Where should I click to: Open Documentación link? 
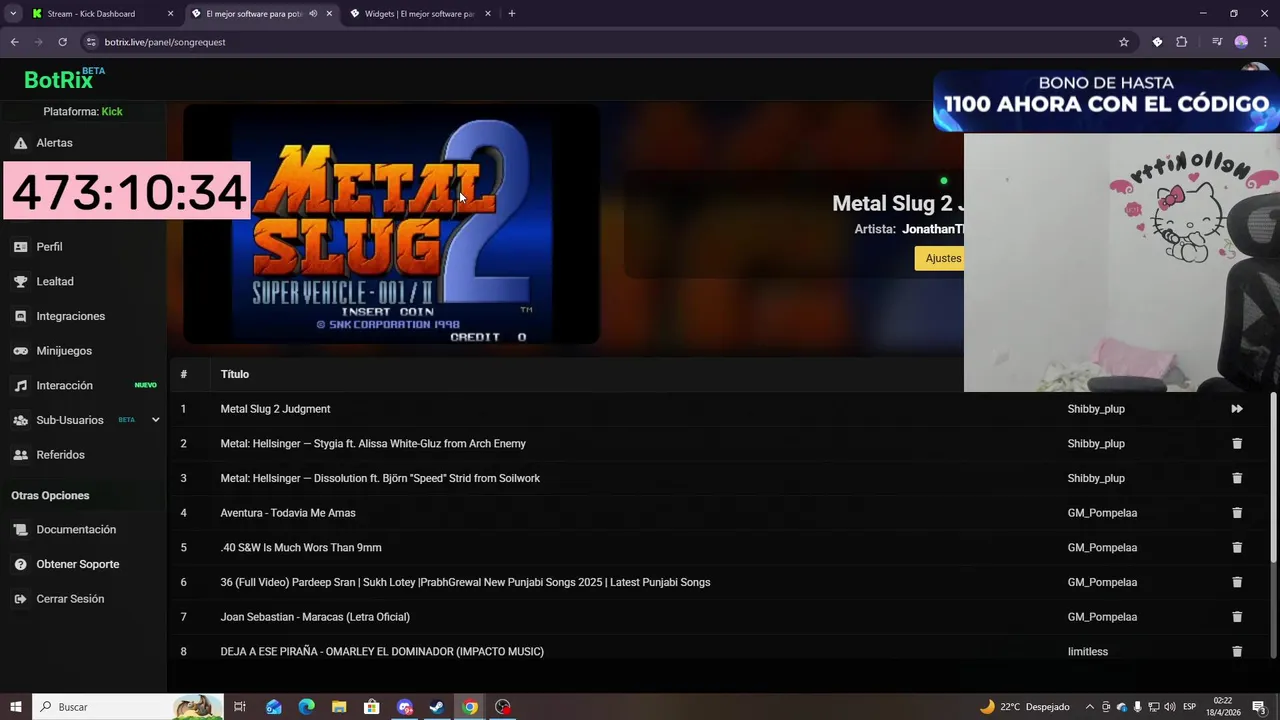[x=76, y=530]
